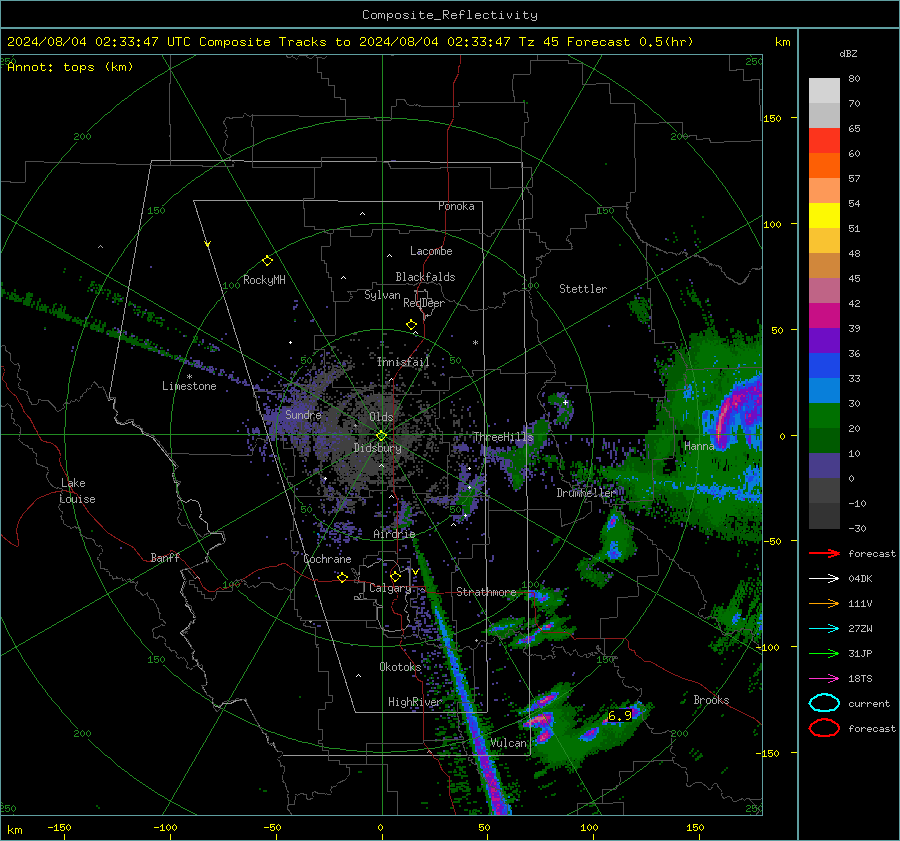Click the HighRiver city label
Image resolution: width=900 pixels, height=841 pixels.
click(x=415, y=702)
